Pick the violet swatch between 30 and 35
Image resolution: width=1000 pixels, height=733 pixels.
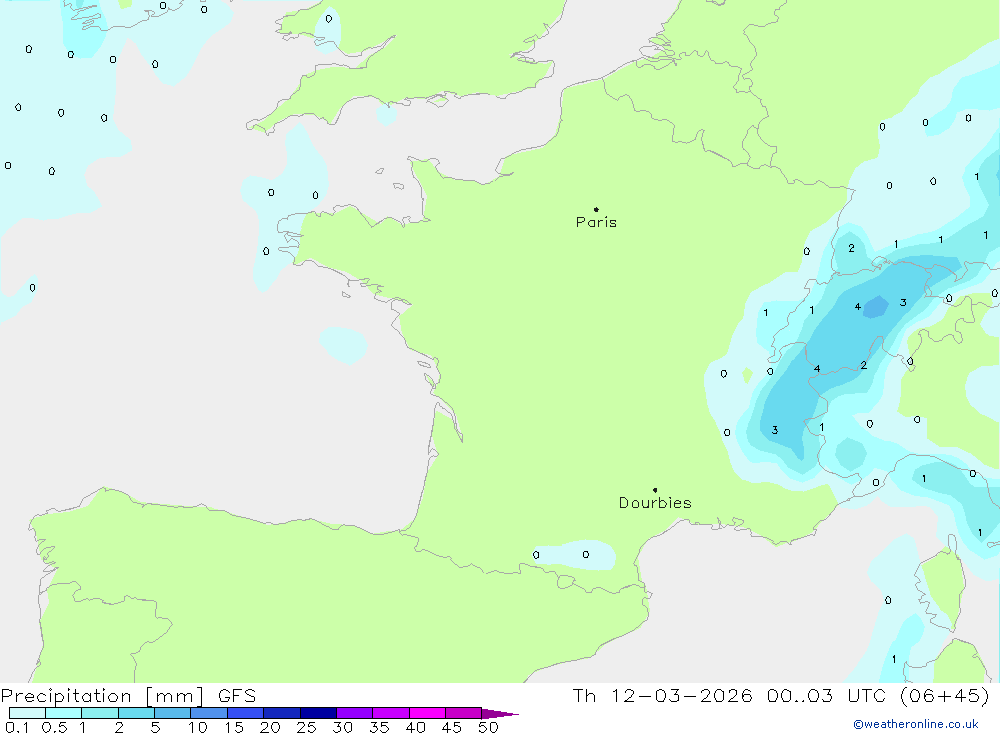coord(354,713)
